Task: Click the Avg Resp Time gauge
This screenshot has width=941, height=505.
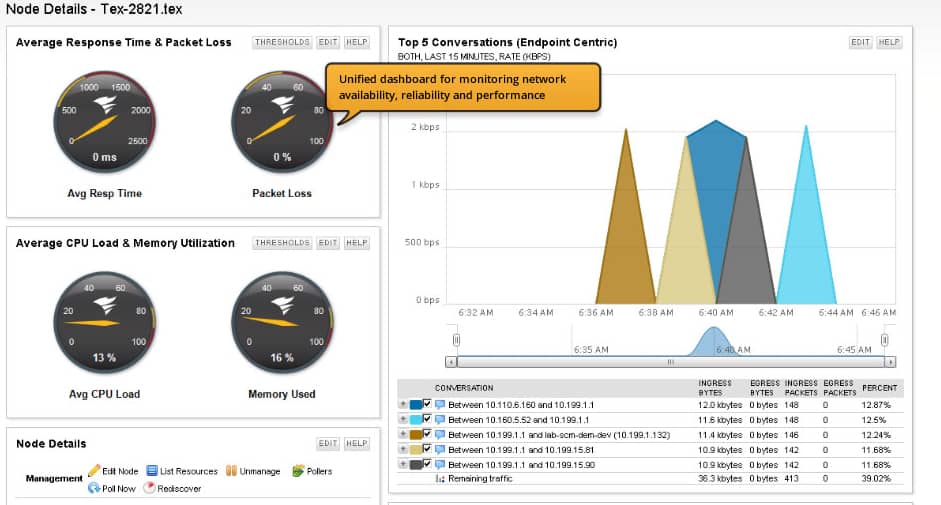Action: [104, 122]
